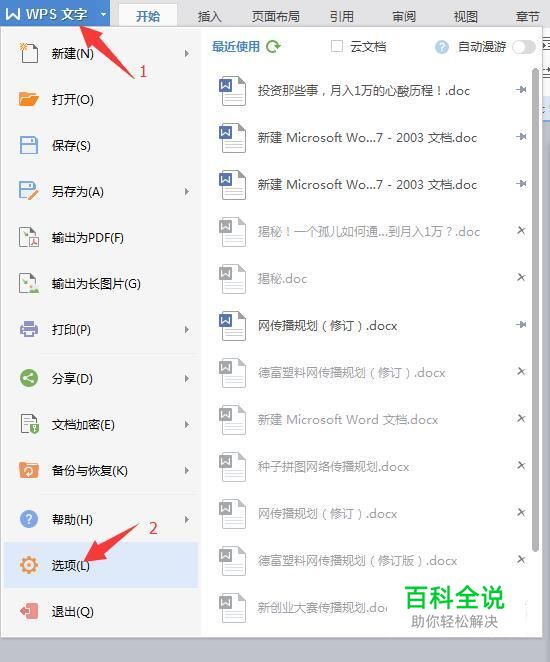Screen dimensions: 550x662
Task: Expand the 新建(N) submenu arrow
Action: (x=187, y=54)
